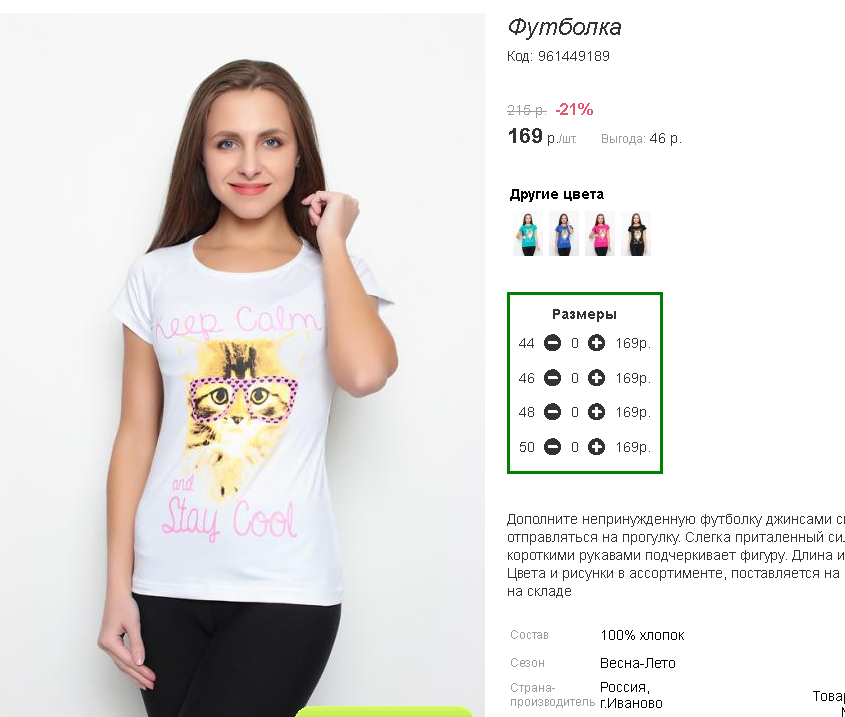
Task: Click minus icon for size 48
Action: pyautogui.click(x=552, y=412)
